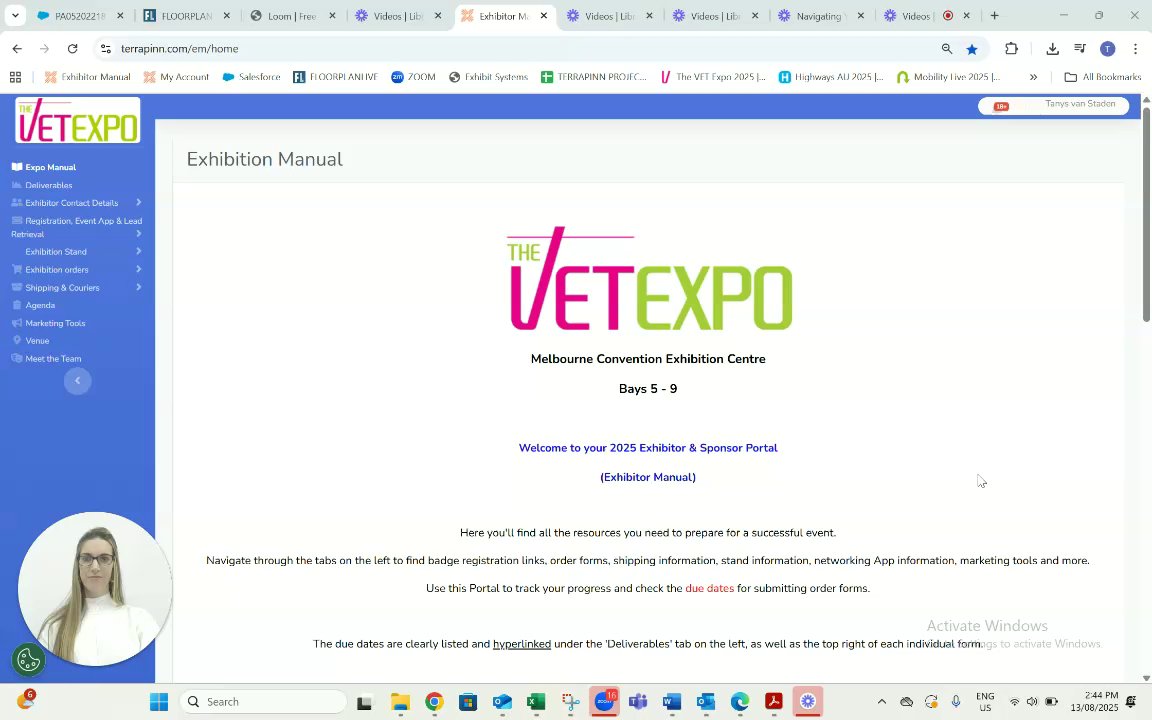
Task: Open Adobe Acrobat from the taskbar
Action: (x=774, y=702)
